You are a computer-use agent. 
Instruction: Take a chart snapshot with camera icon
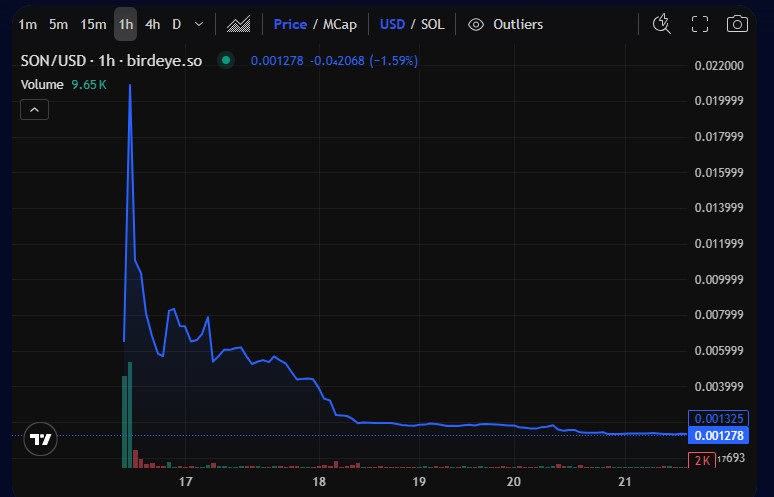736,24
